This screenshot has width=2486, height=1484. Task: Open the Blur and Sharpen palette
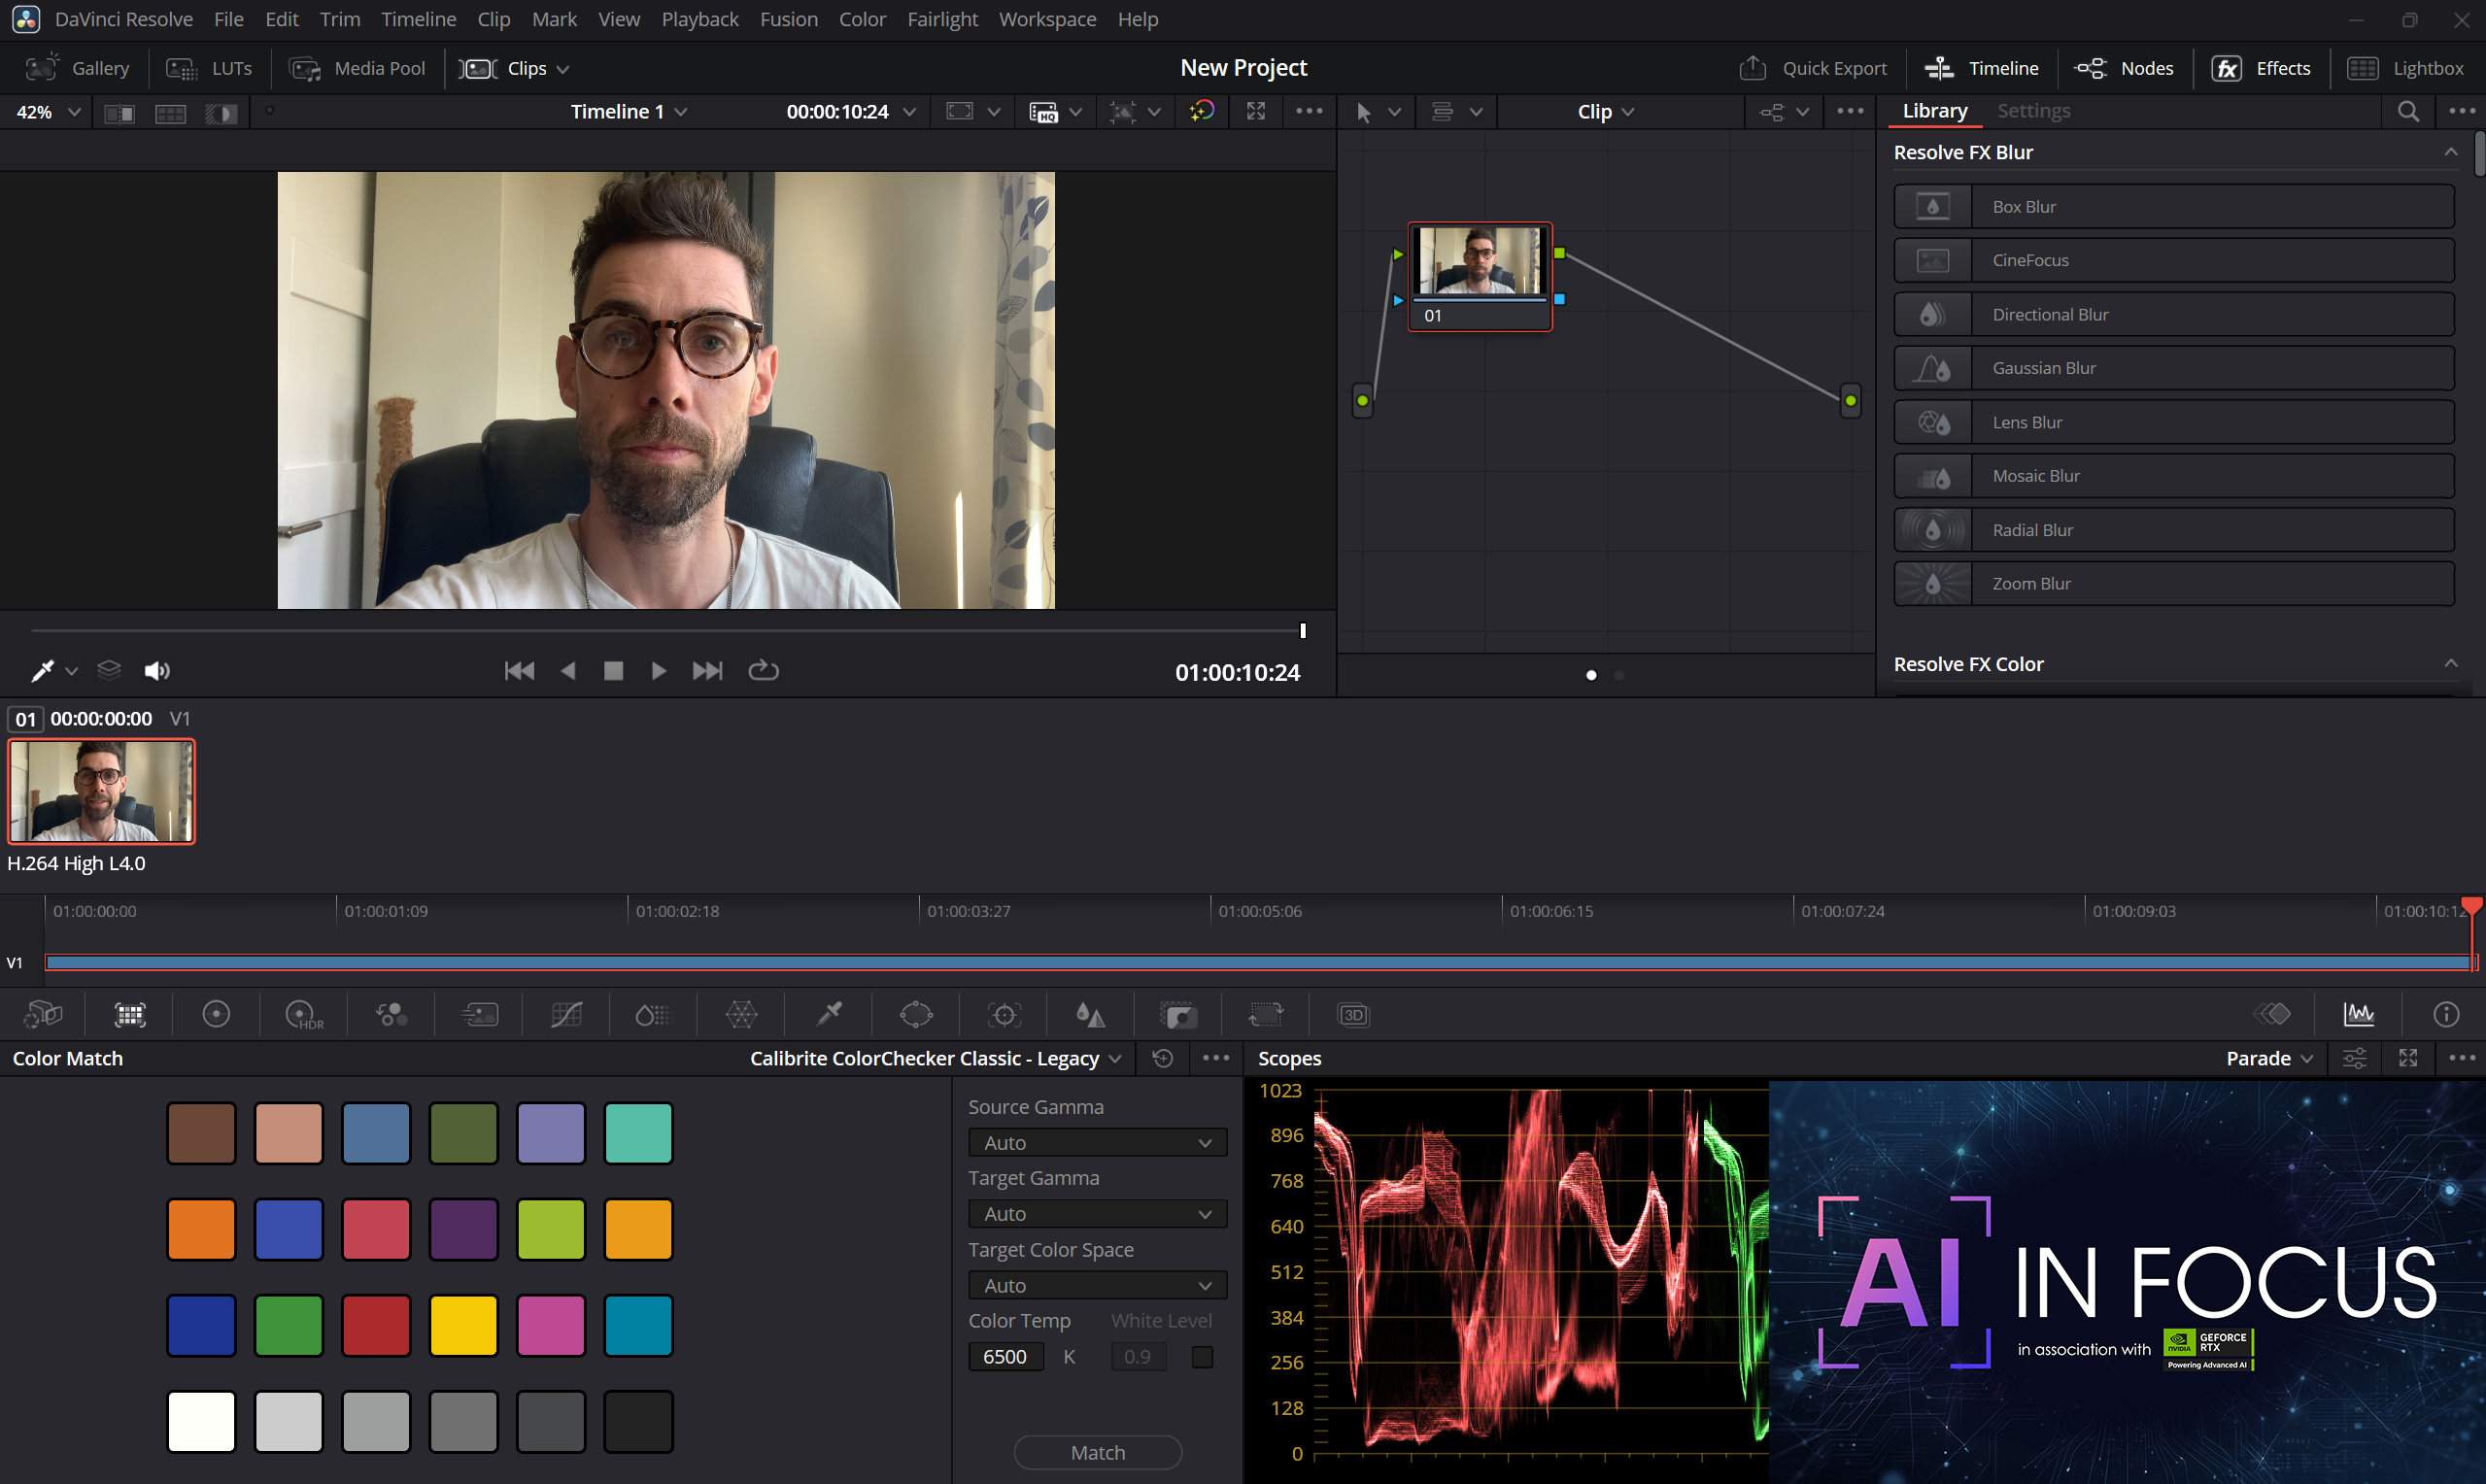click(1090, 1015)
